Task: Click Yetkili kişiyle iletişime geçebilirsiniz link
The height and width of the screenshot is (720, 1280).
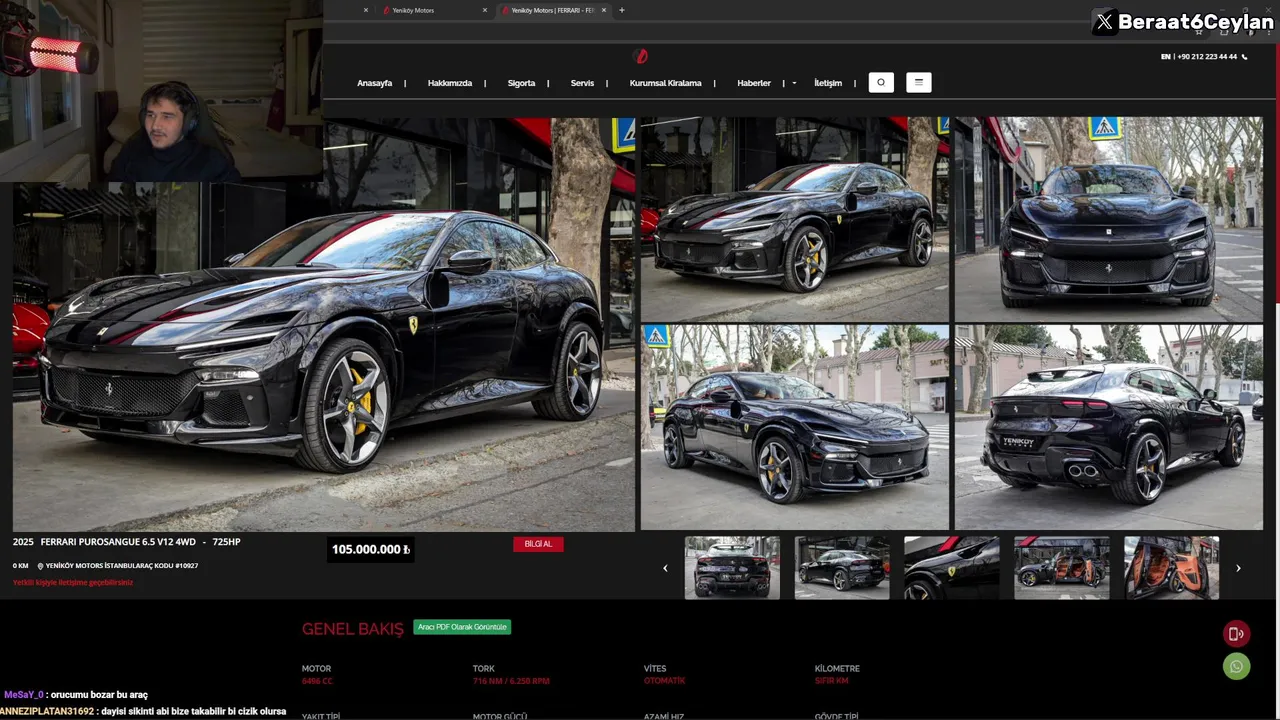Action: click(73, 582)
